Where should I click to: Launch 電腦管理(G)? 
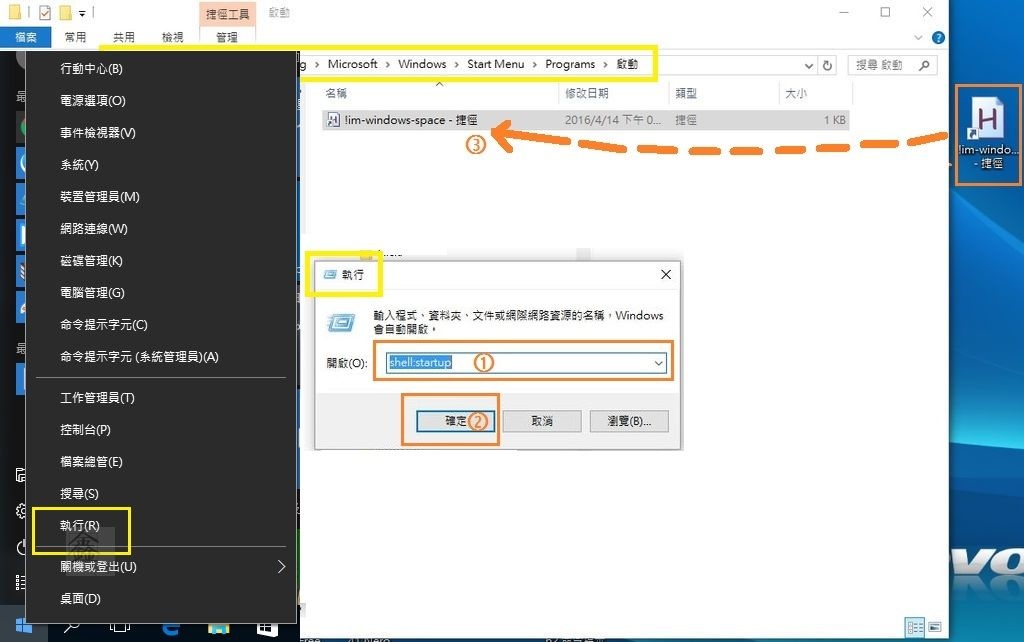coord(92,293)
